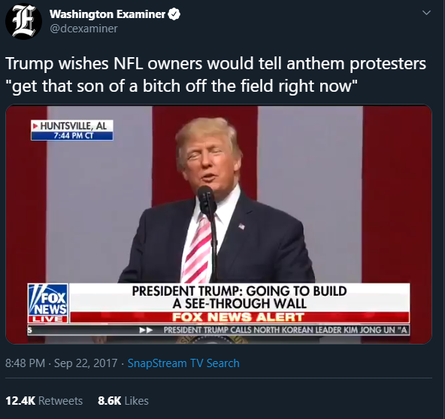Image resolution: width=445 pixels, height=419 pixels.
Task: Open the 8:48 PM timestamp
Action: click(x=25, y=363)
